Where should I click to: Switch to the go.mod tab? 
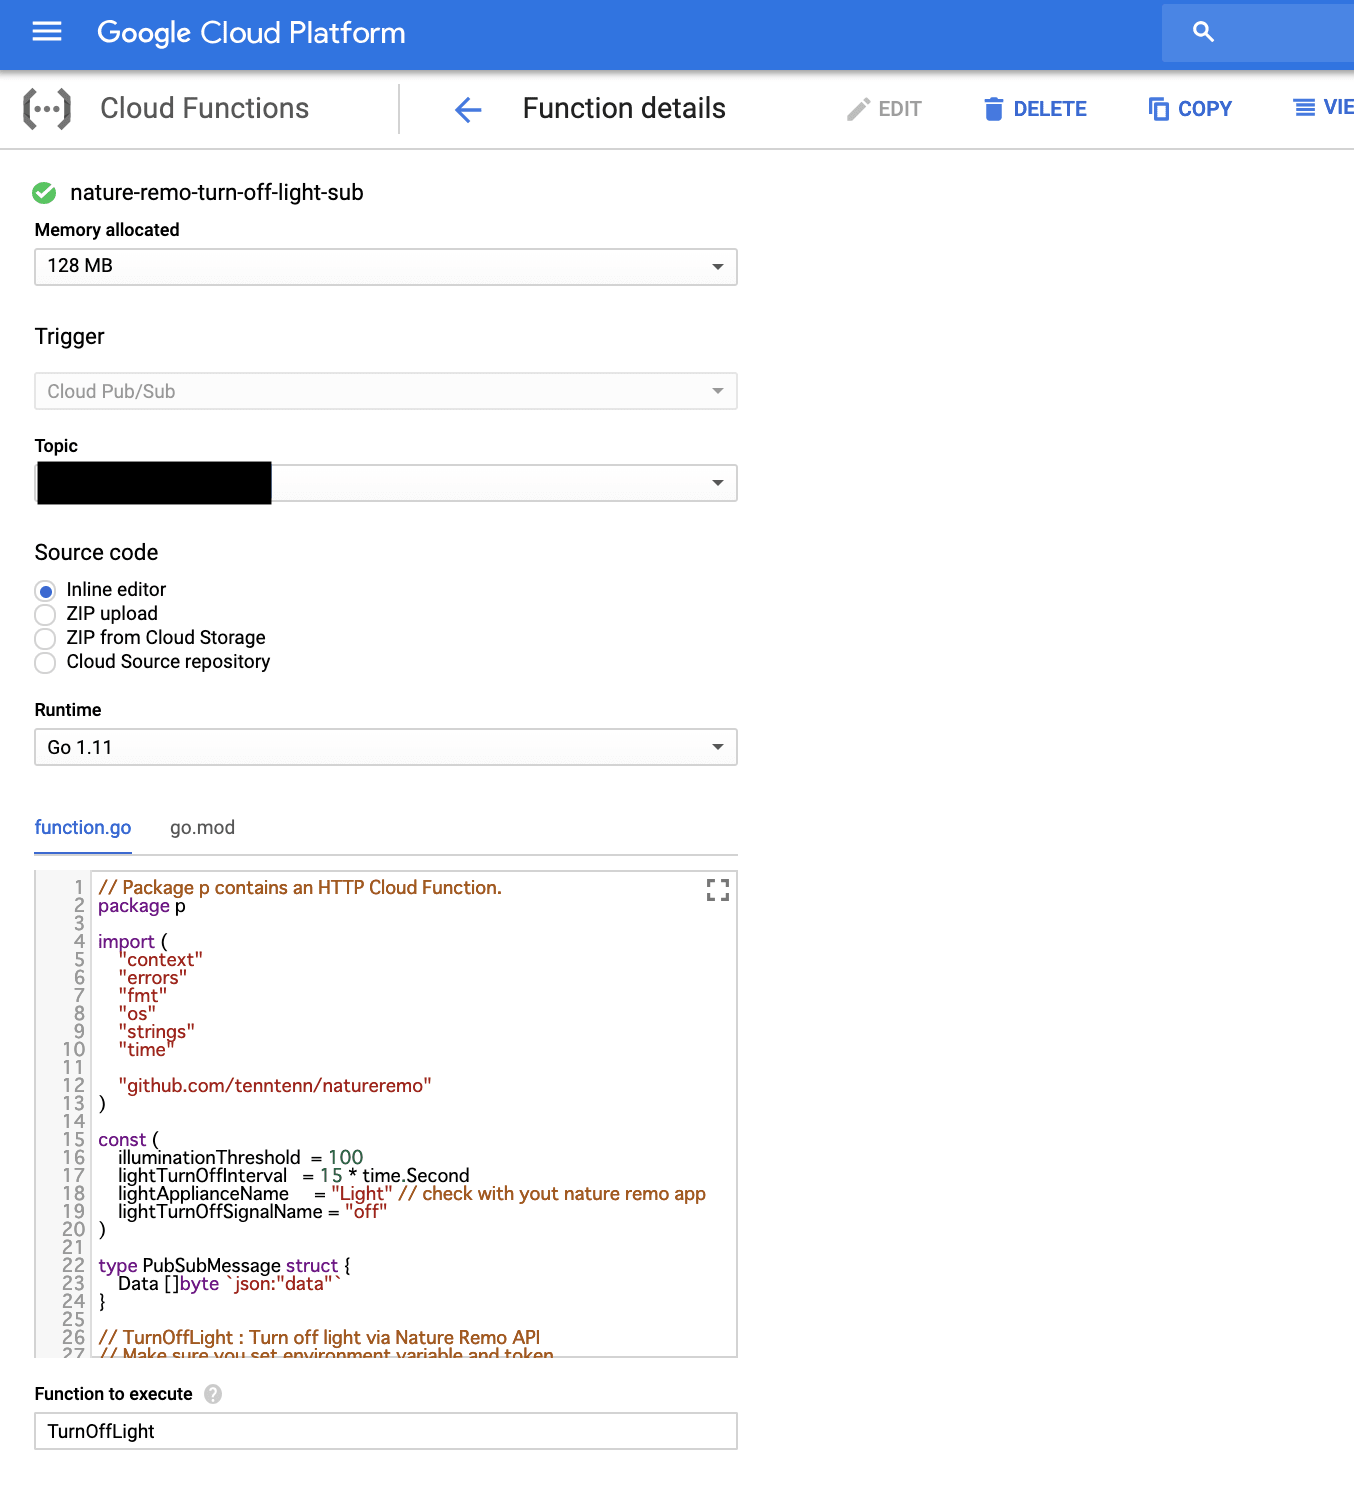click(x=202, y=828)
